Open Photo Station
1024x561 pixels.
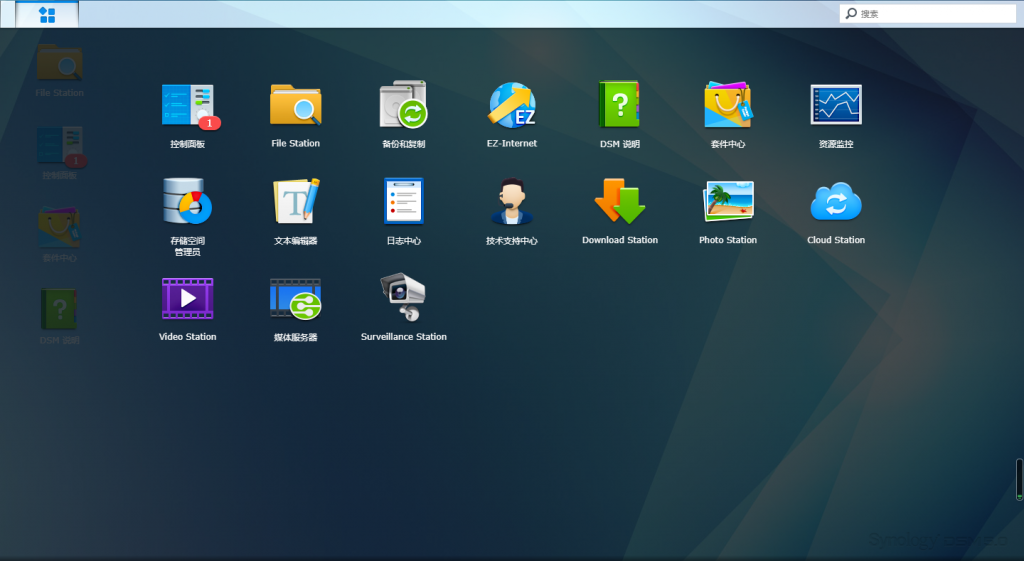point(728,212)
